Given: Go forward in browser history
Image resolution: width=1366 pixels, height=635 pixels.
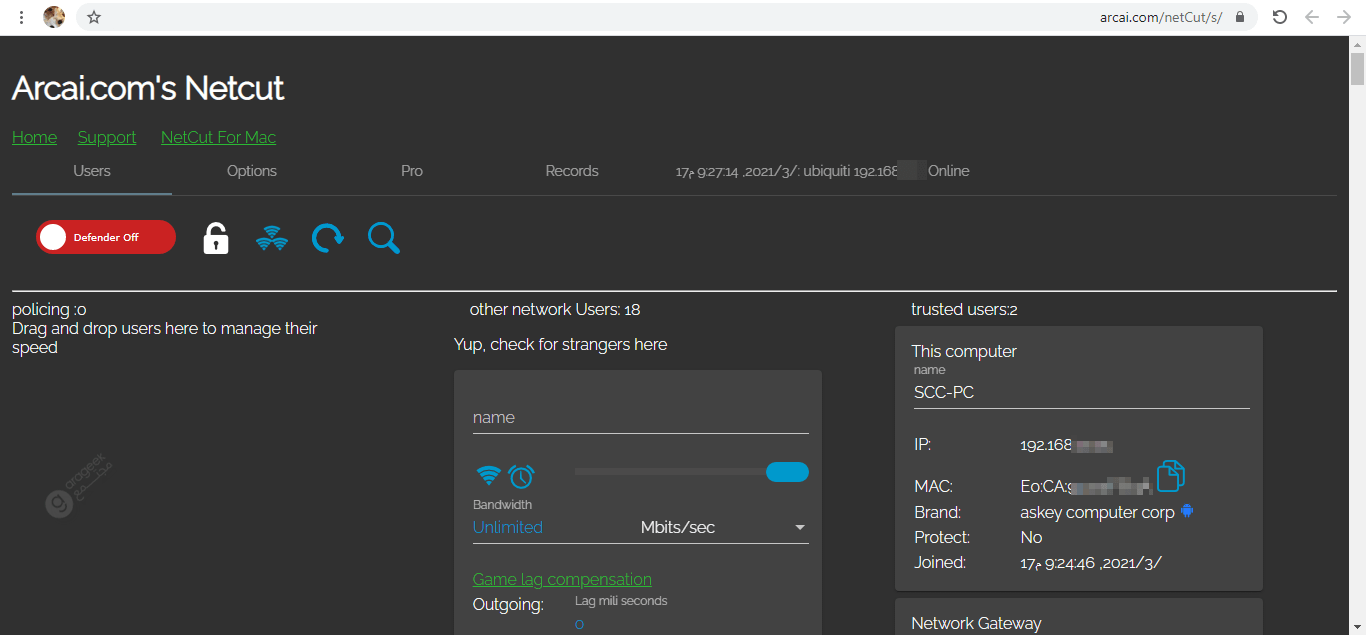Looking at the screenshot, I should click(x=1344, y=17).
